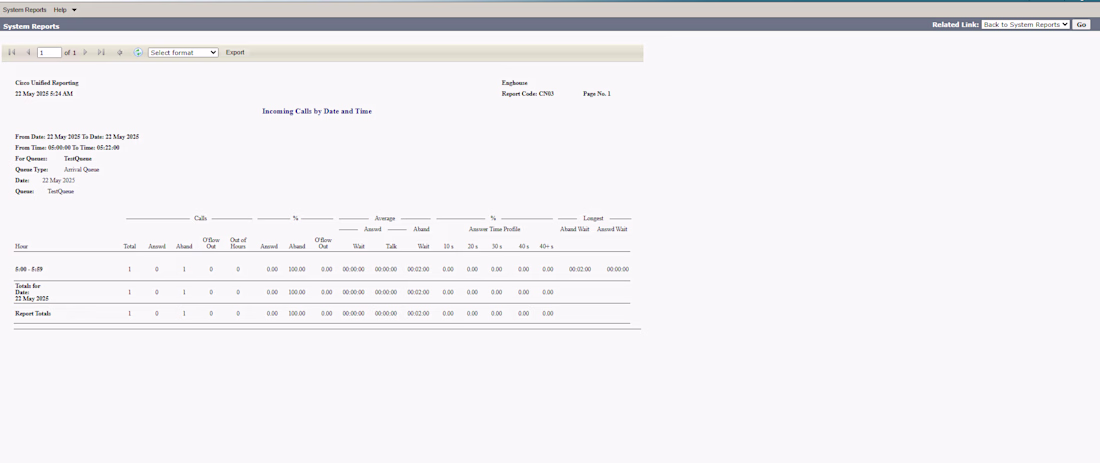The height and width of the screenshot is (463, 1100).
Task: Click the From Time line
Action: click(x=67, y=148)
